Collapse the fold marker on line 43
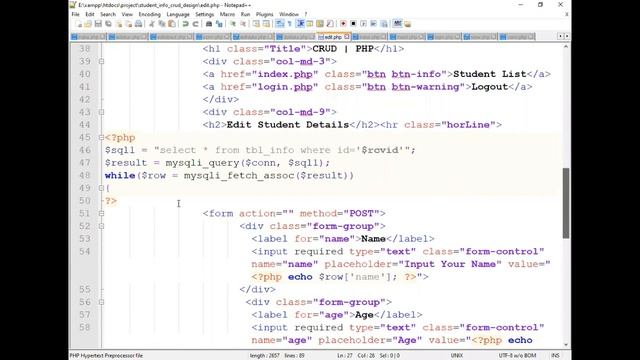 click(x=101, y=112)
